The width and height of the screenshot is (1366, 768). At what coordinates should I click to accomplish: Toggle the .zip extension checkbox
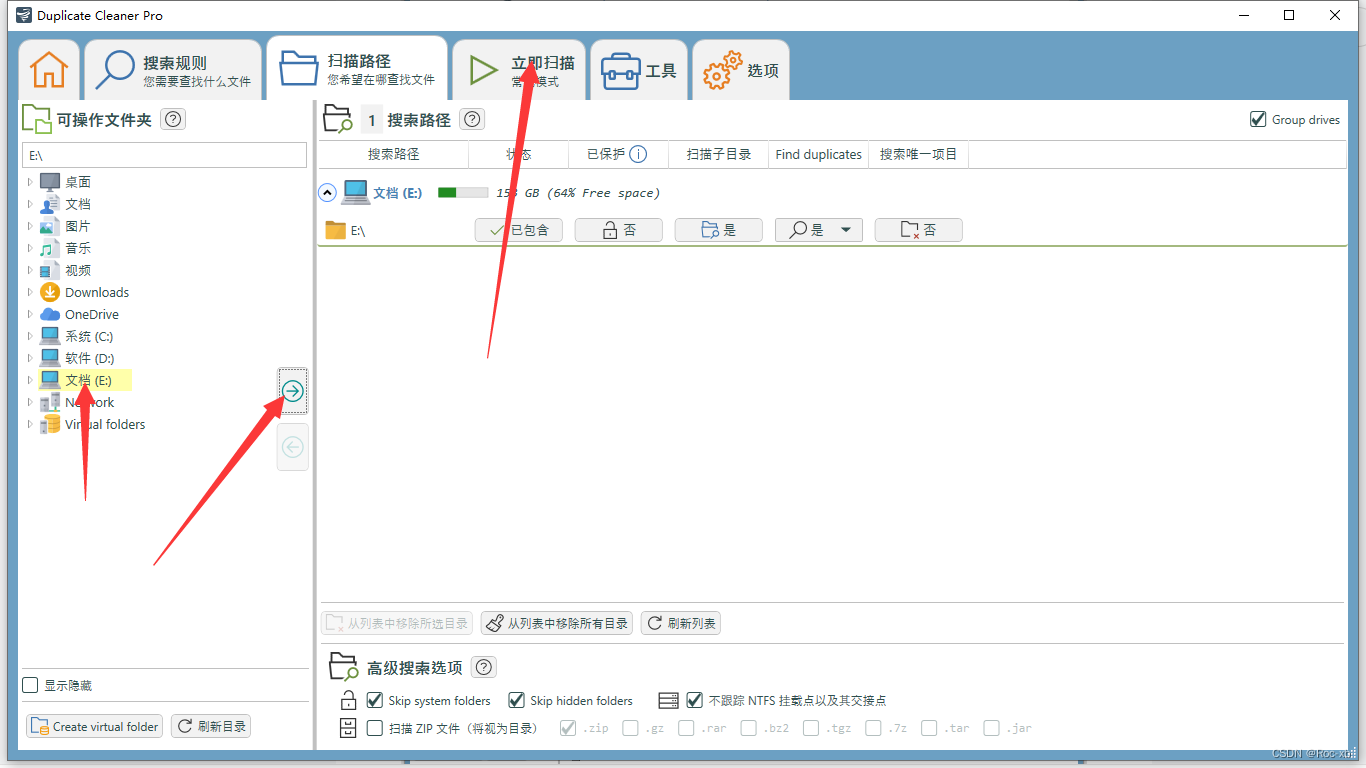(x=569, y=728)
